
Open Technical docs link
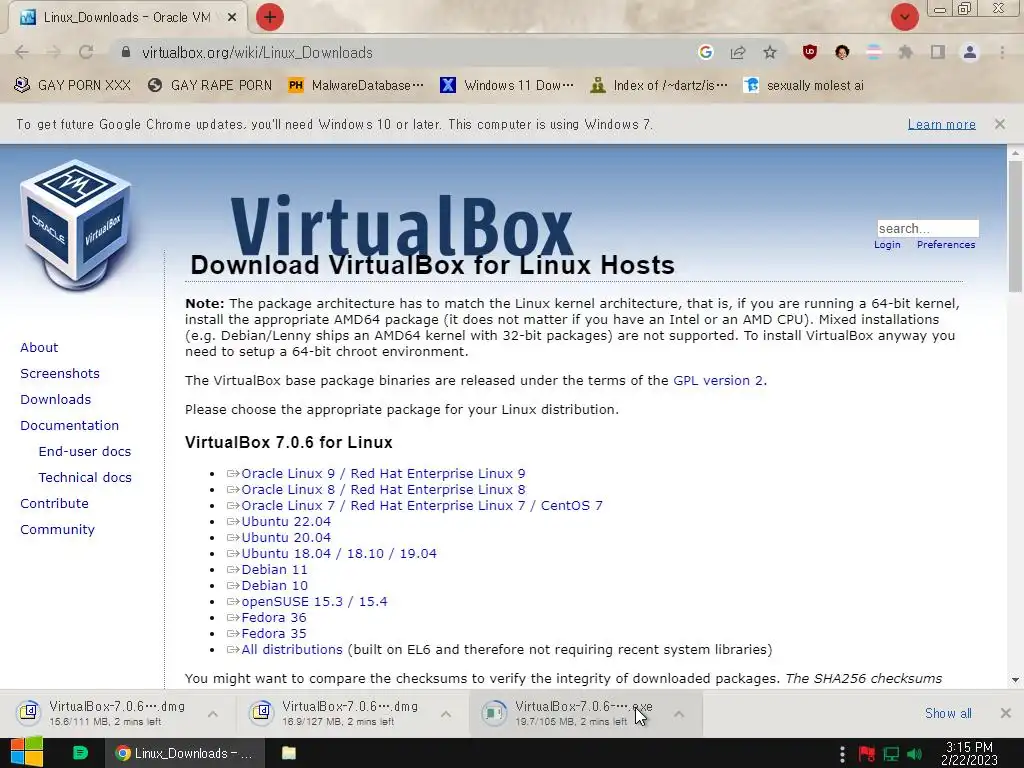point(85,478)
